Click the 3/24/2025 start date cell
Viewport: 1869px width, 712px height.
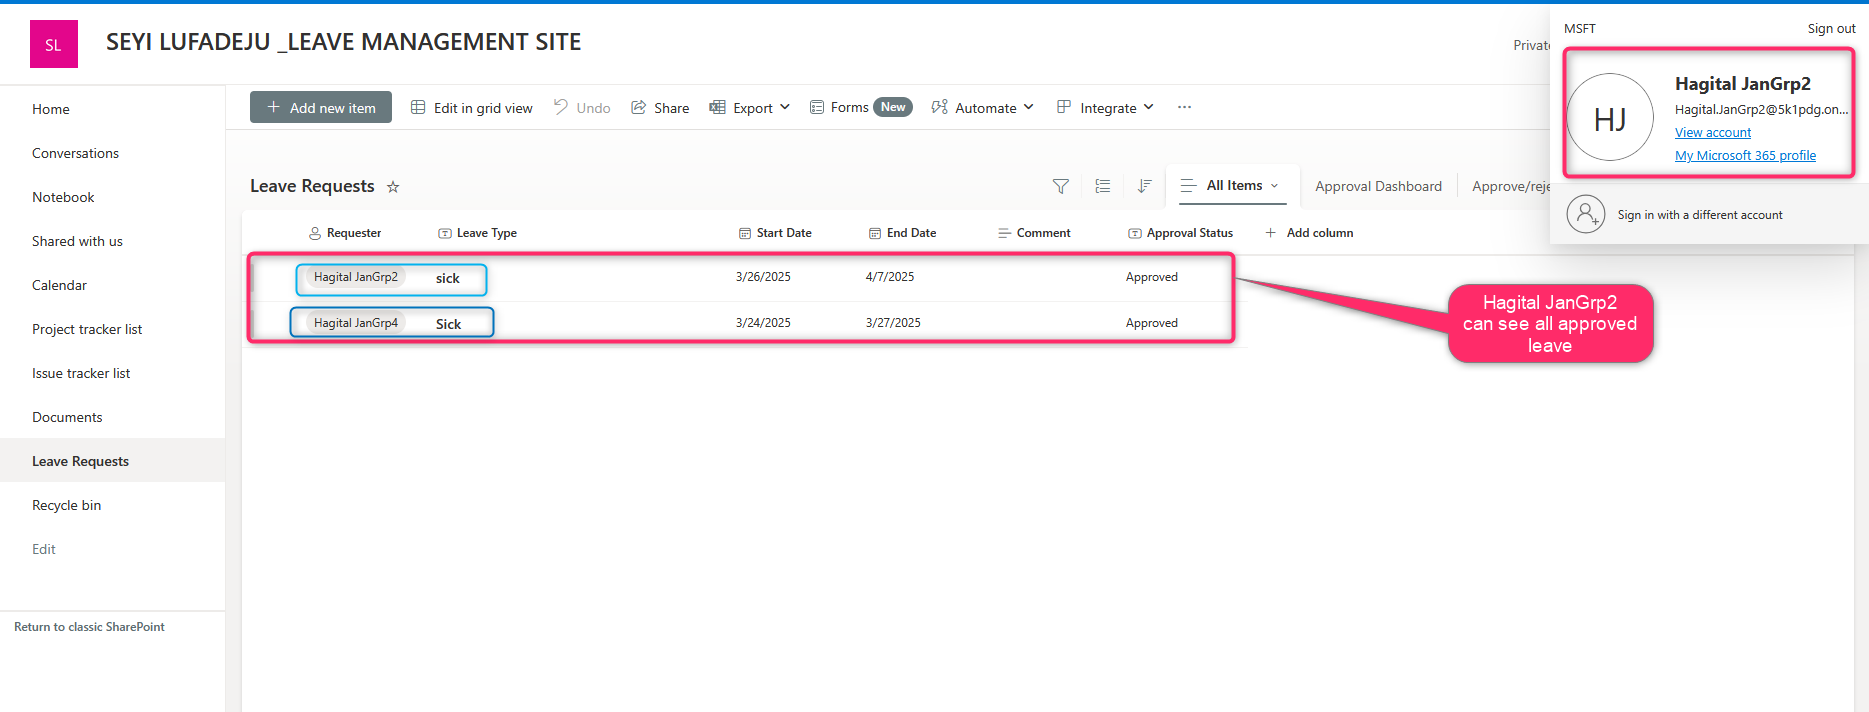(763, 323)
